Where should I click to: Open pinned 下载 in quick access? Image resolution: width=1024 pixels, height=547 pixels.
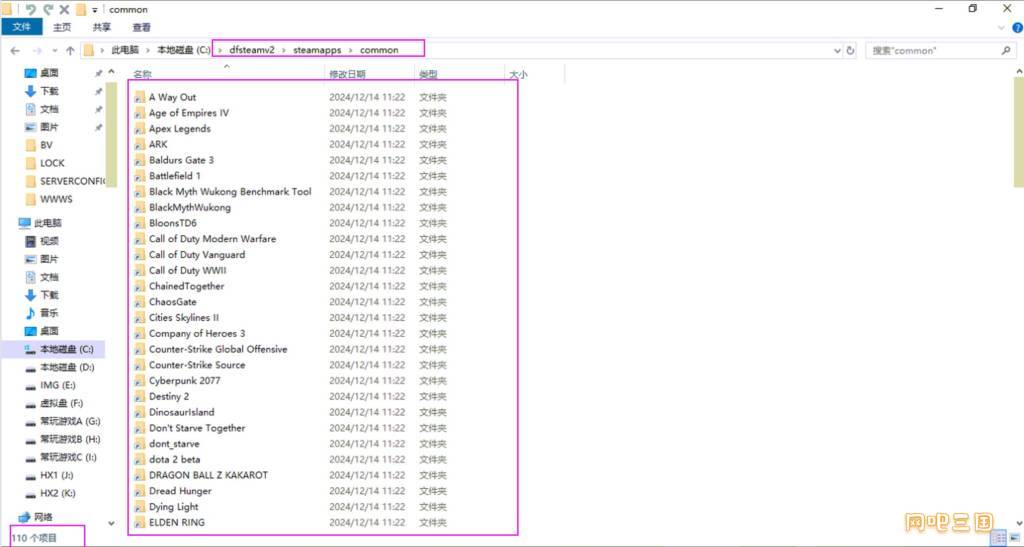point(49,91)
